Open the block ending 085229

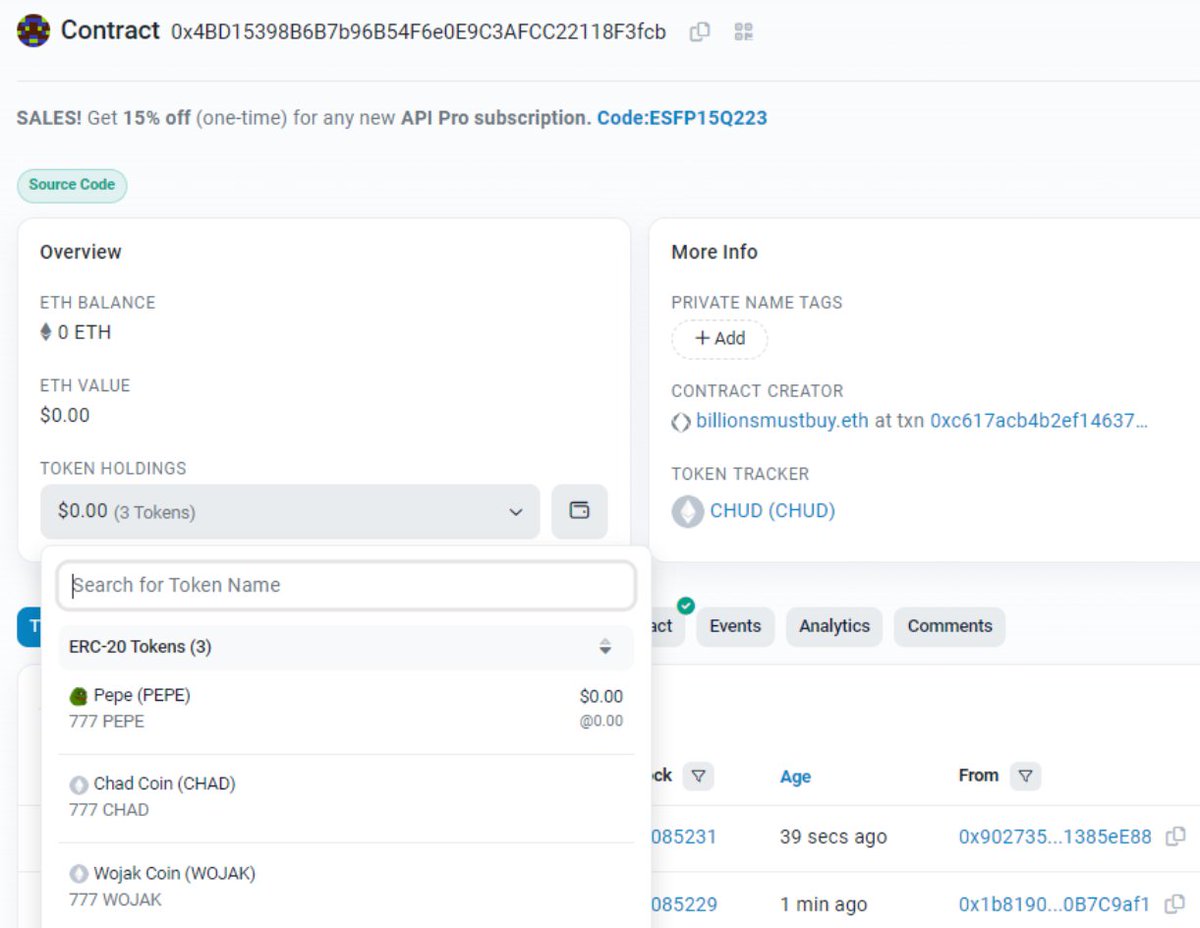point(684,905)
